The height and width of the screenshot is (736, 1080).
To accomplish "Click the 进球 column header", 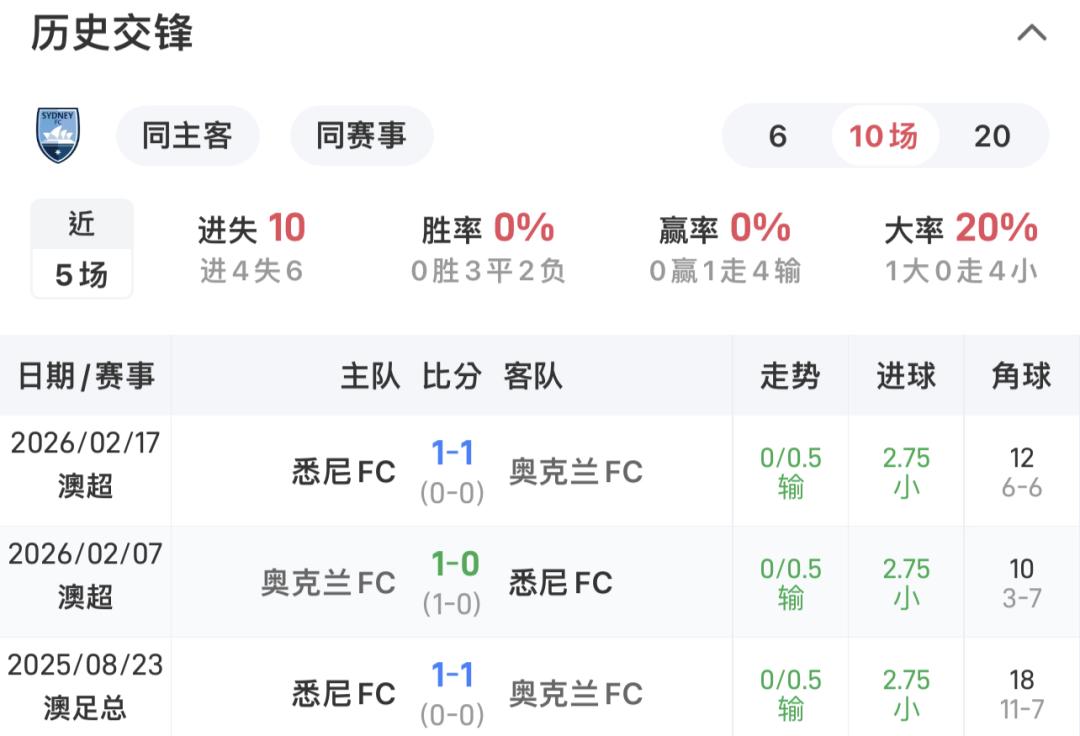I will [906, 376].
